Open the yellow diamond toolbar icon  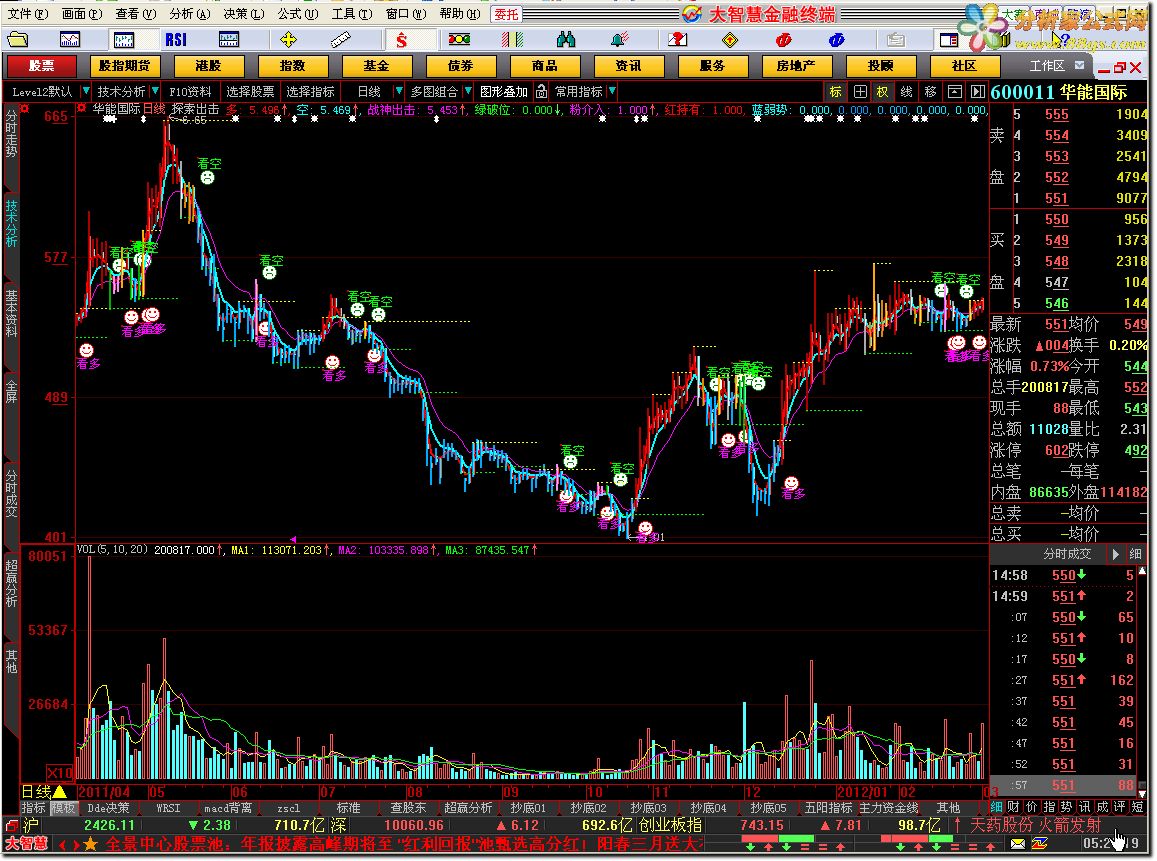[x=730, y=39]
